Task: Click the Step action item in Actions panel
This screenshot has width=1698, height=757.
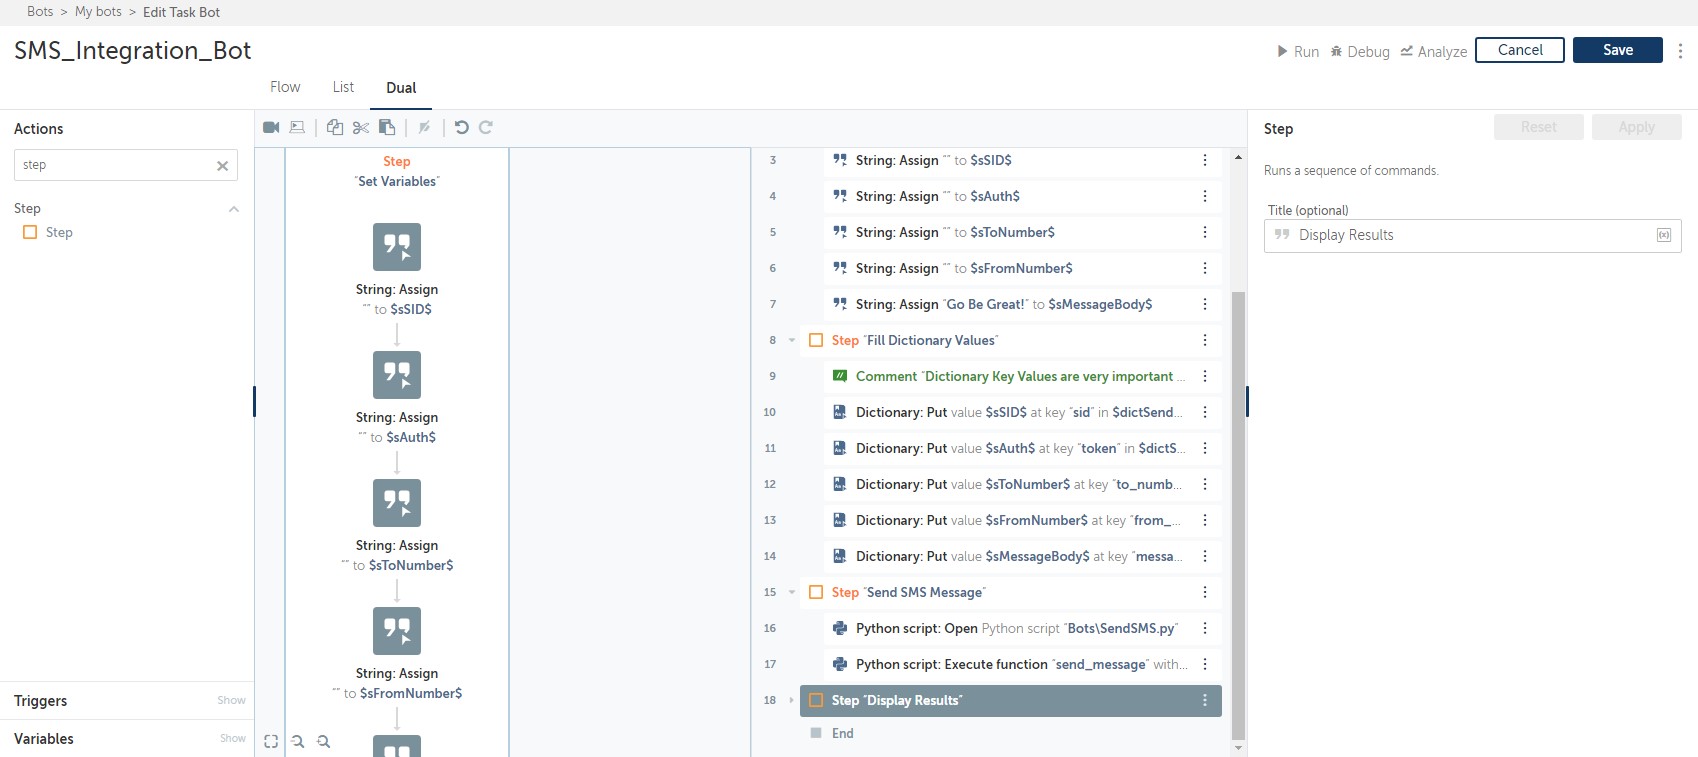Action: [x=59, y=232]
